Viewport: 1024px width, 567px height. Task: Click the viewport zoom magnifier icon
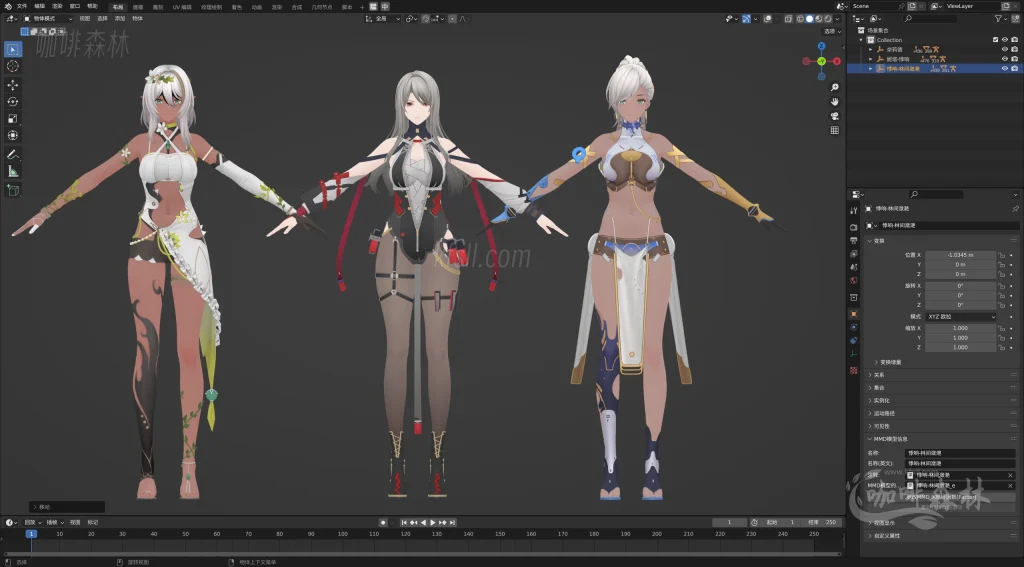pos(835,87)
